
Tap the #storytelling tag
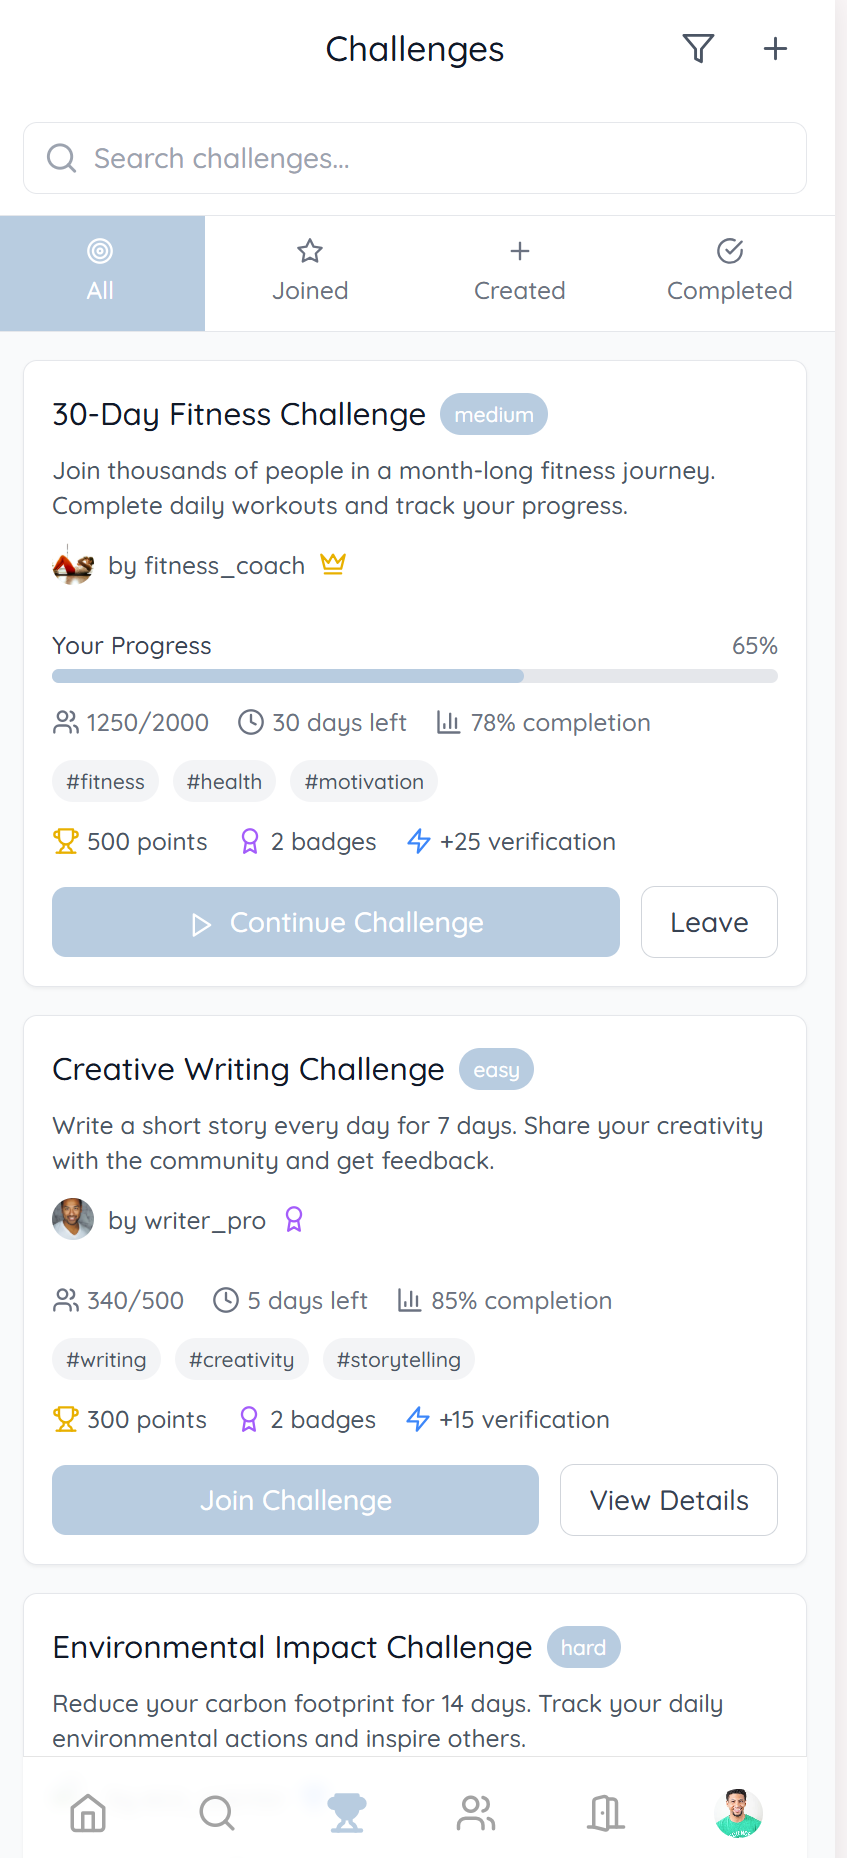[x=398, y=1360]
